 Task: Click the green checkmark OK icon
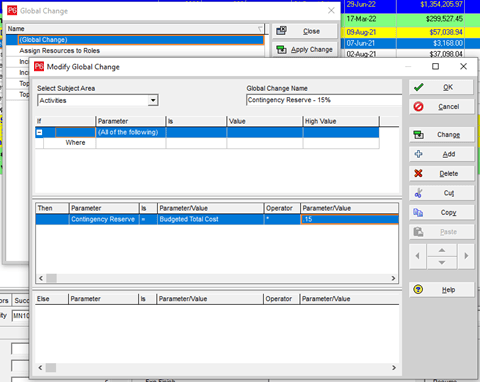(x=418, y=87)
